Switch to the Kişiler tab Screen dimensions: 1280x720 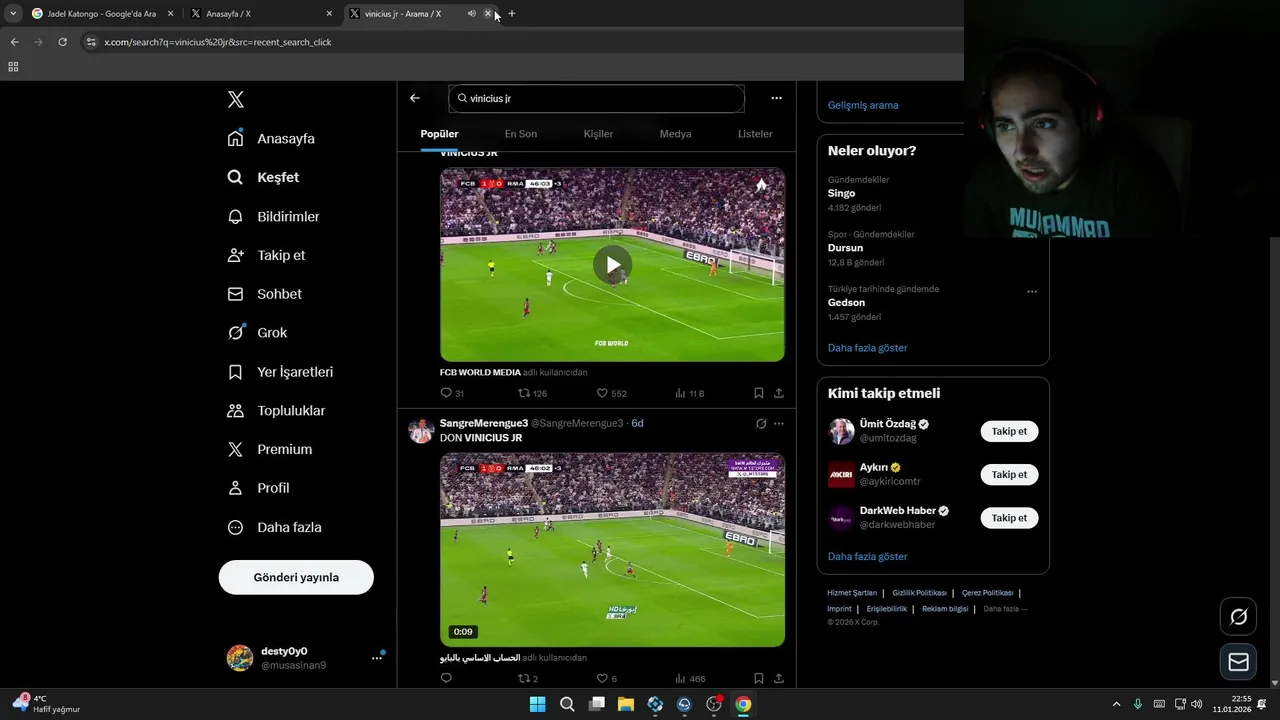pyautogui.click(x=598, y=134)
